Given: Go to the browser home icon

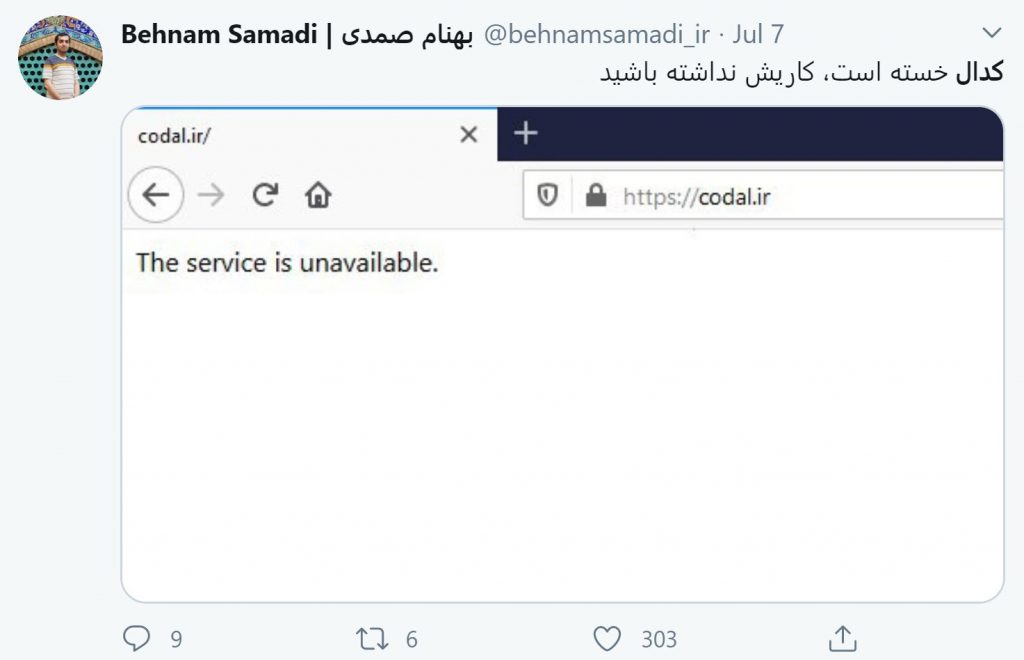Looking at the screenshot, I should [318, 195].
